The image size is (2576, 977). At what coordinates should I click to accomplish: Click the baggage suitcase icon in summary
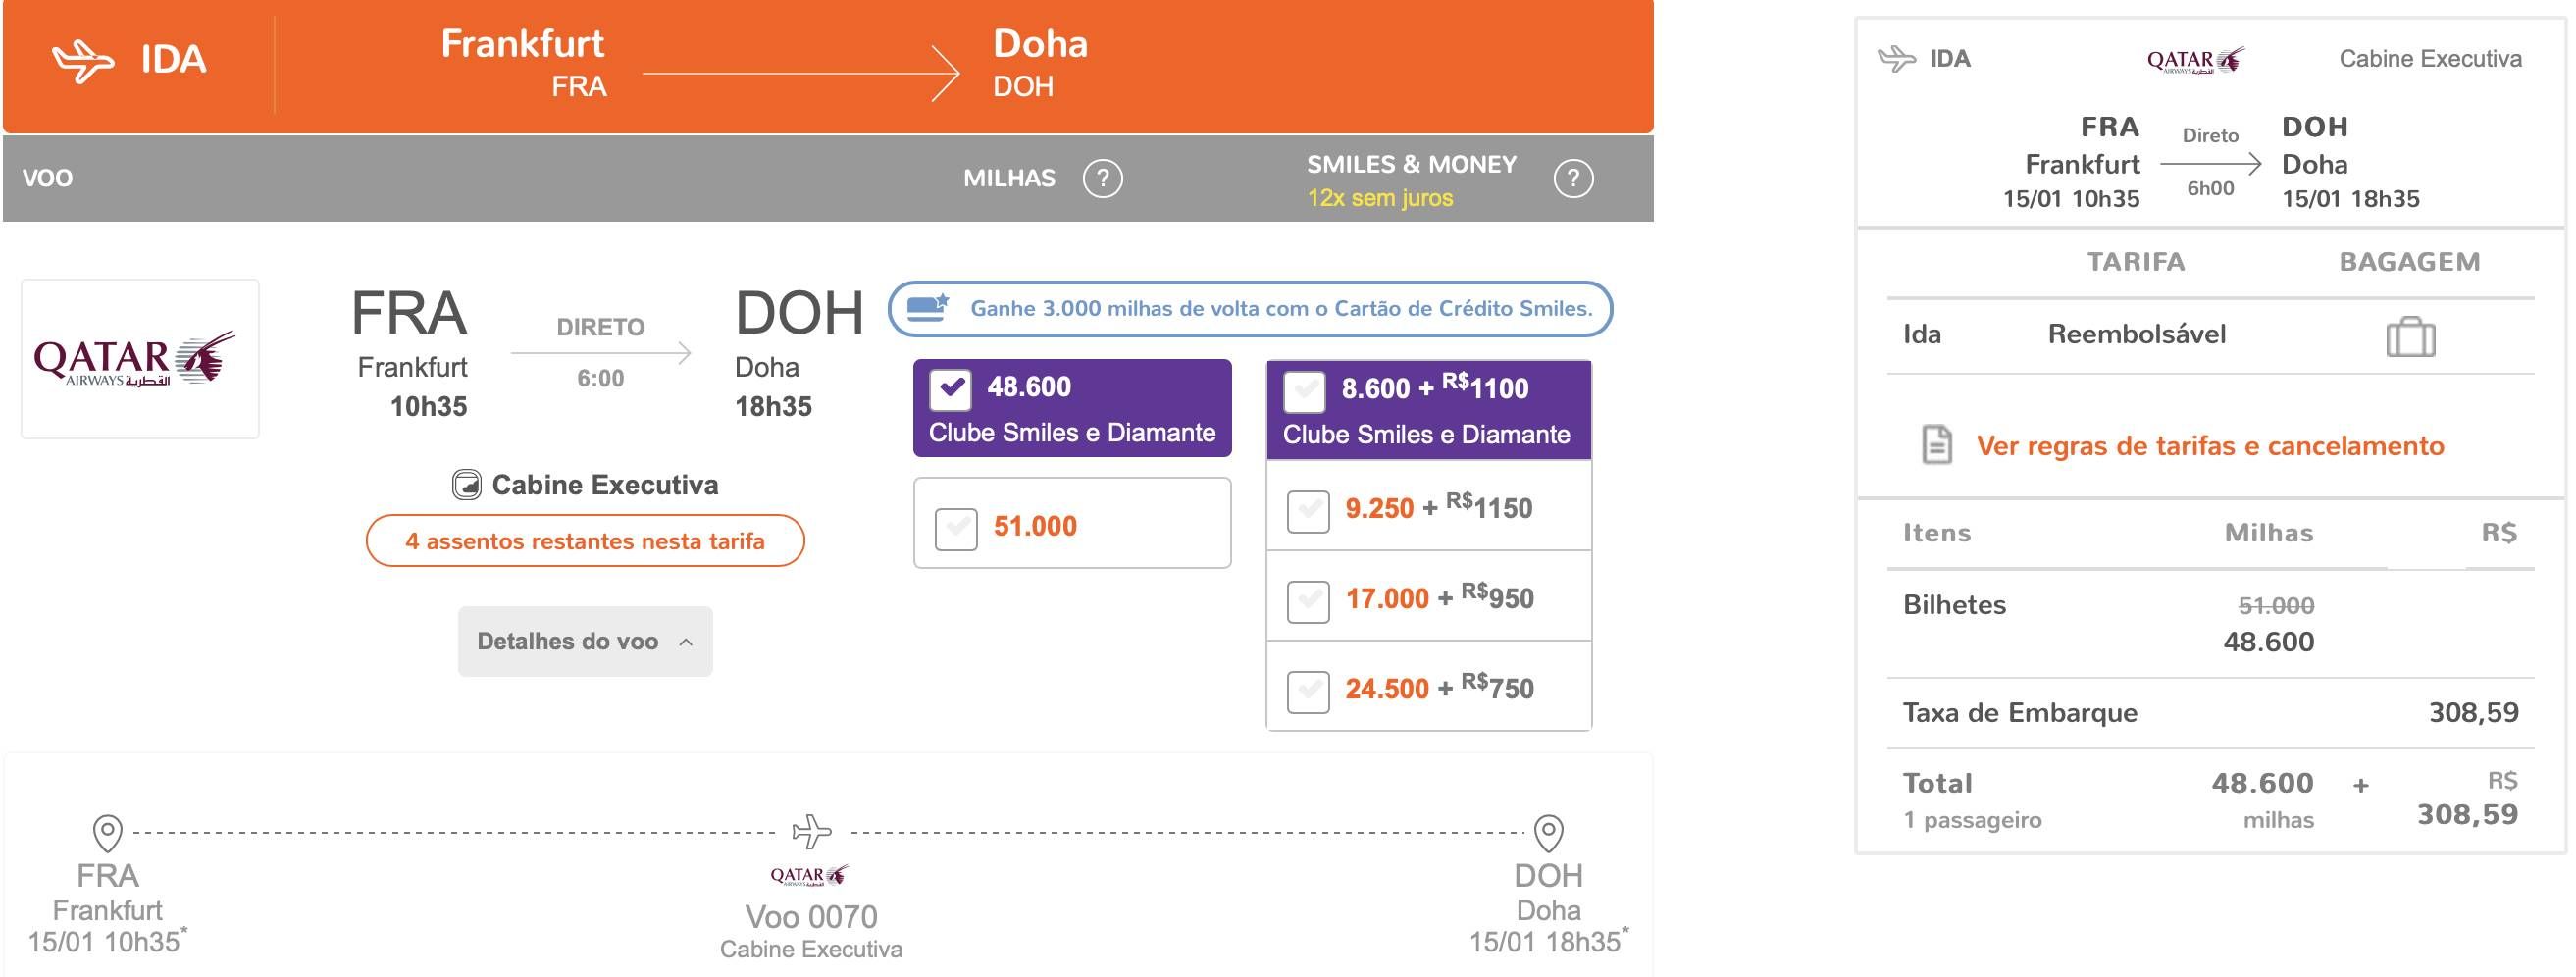[x=2410, y=337]
